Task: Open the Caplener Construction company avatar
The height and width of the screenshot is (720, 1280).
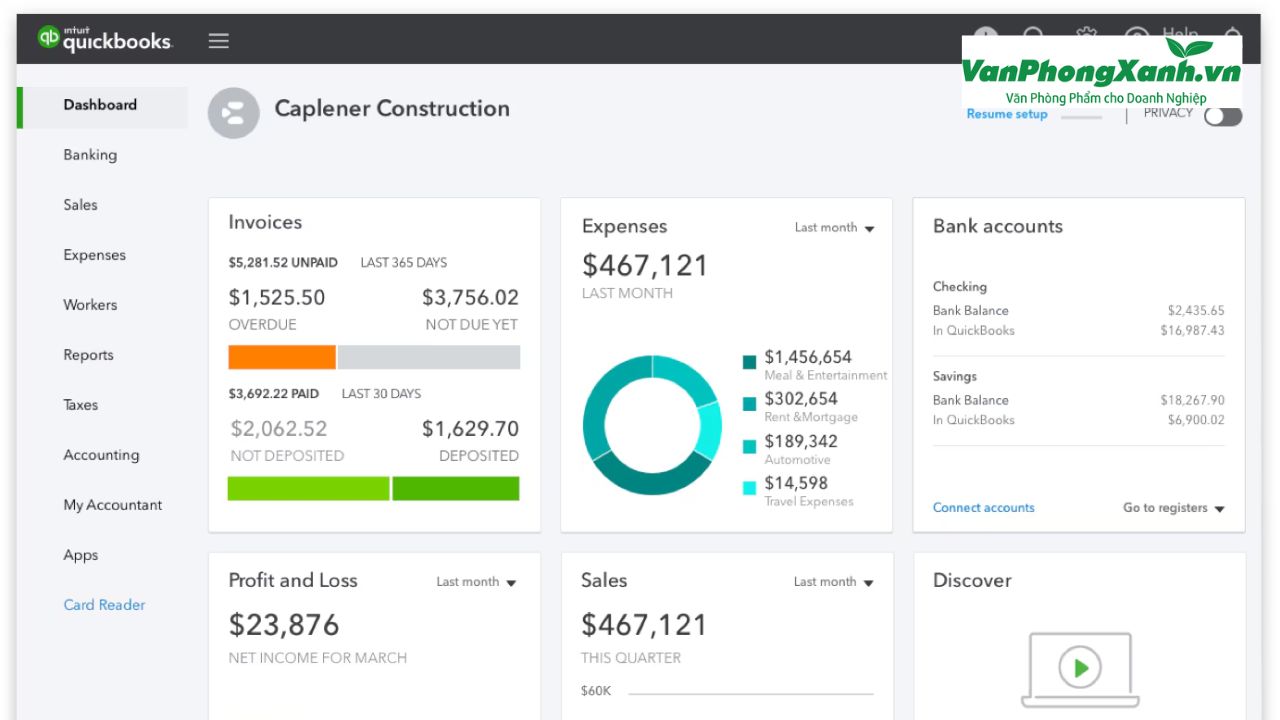Action: click(x=234, y=112)
